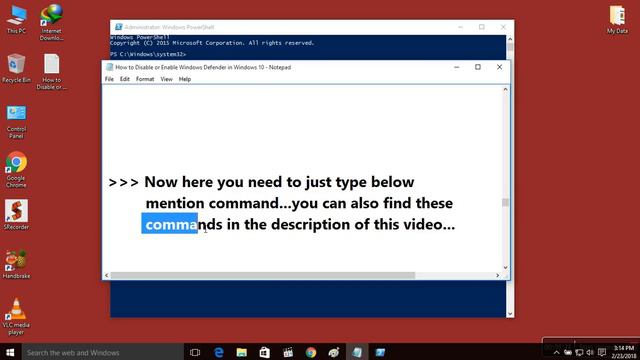Image resolution: width=640 pixels, height=360 pixels.
Task: Select VLC media player desktop shortcut
Action: 16,317
